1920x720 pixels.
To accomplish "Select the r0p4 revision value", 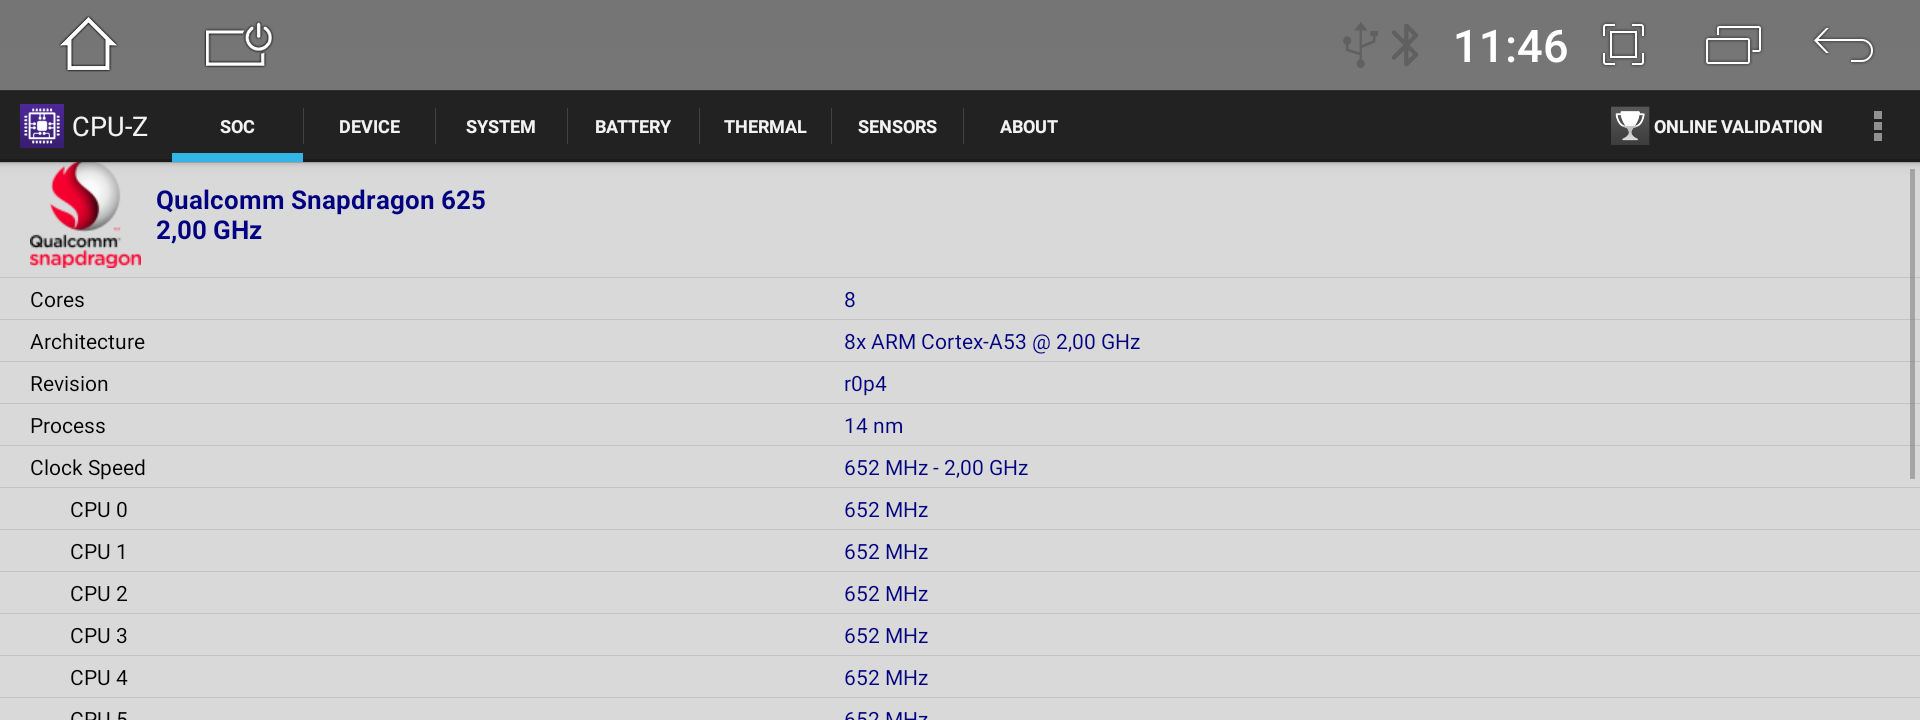I will tap(865, 384).
